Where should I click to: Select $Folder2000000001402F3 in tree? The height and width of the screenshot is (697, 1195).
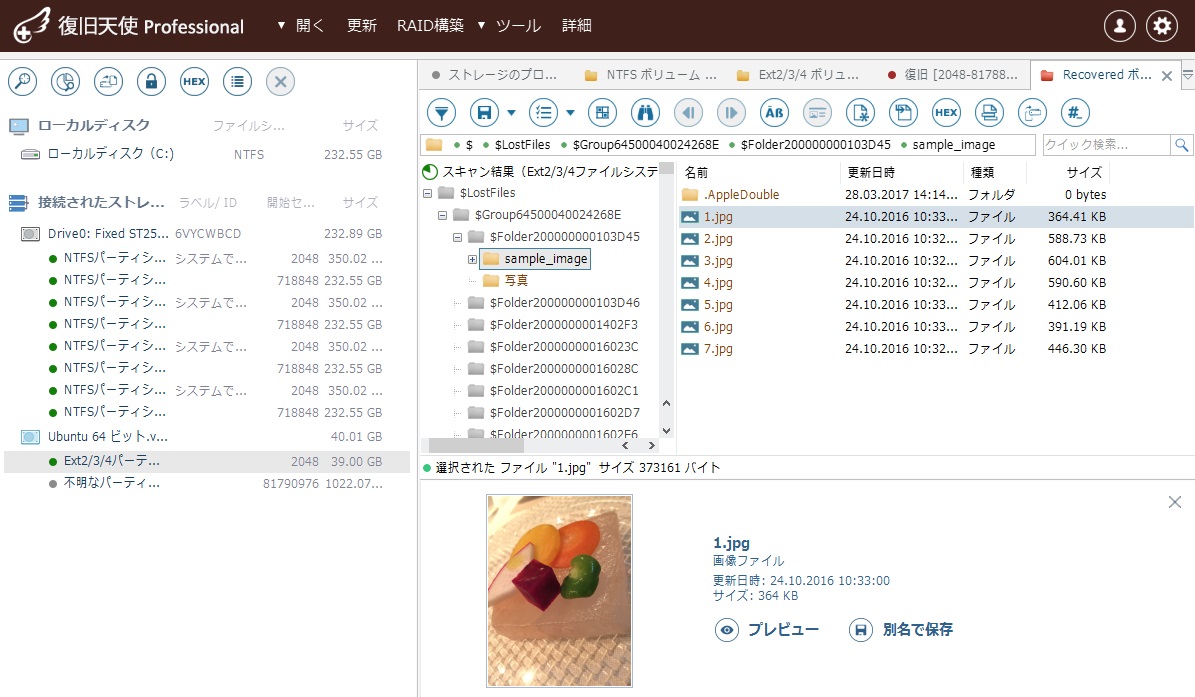coord(564,325)
